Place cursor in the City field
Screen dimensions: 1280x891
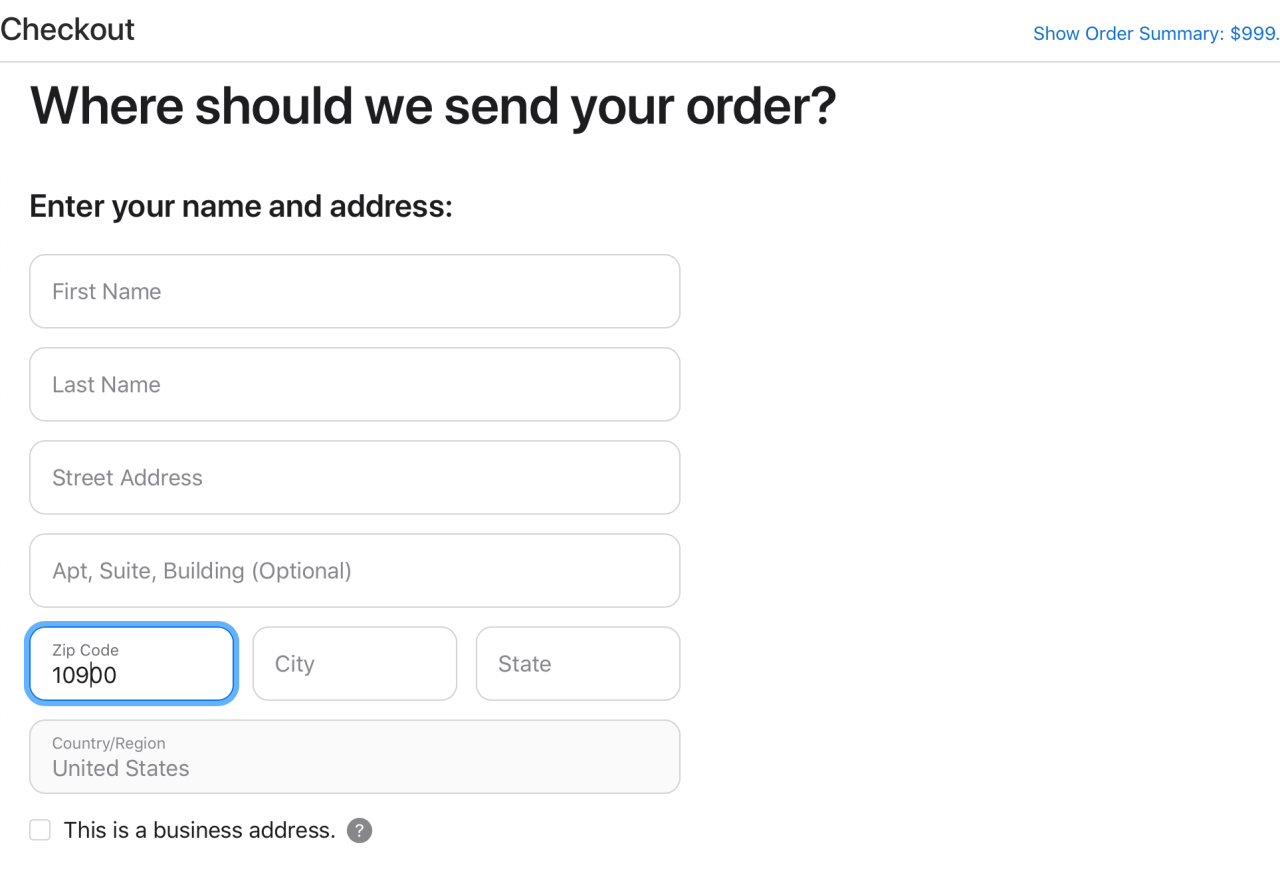(x=355, y=664)
